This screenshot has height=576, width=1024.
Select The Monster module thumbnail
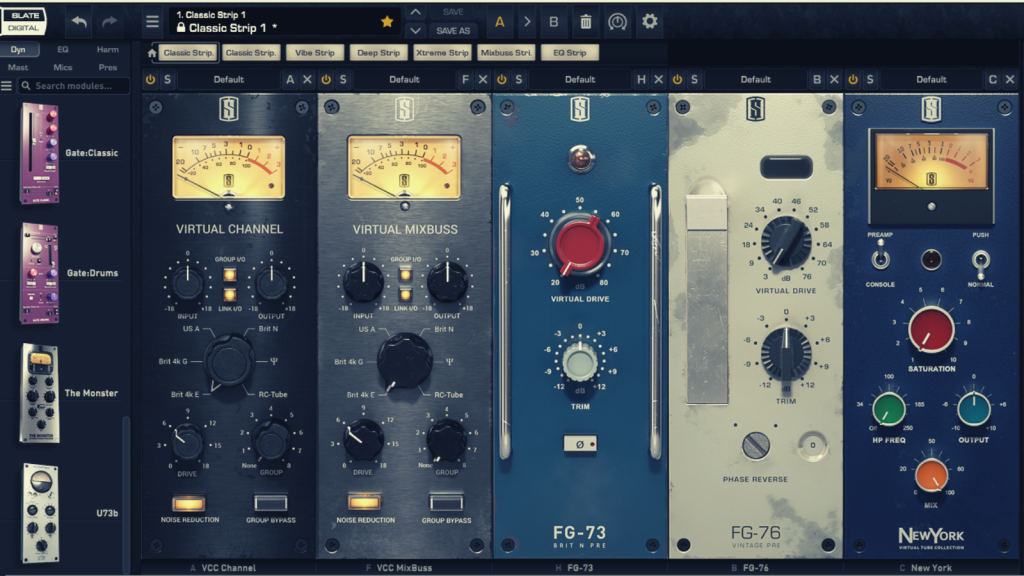pyautogui.click(x=40, y=393)
